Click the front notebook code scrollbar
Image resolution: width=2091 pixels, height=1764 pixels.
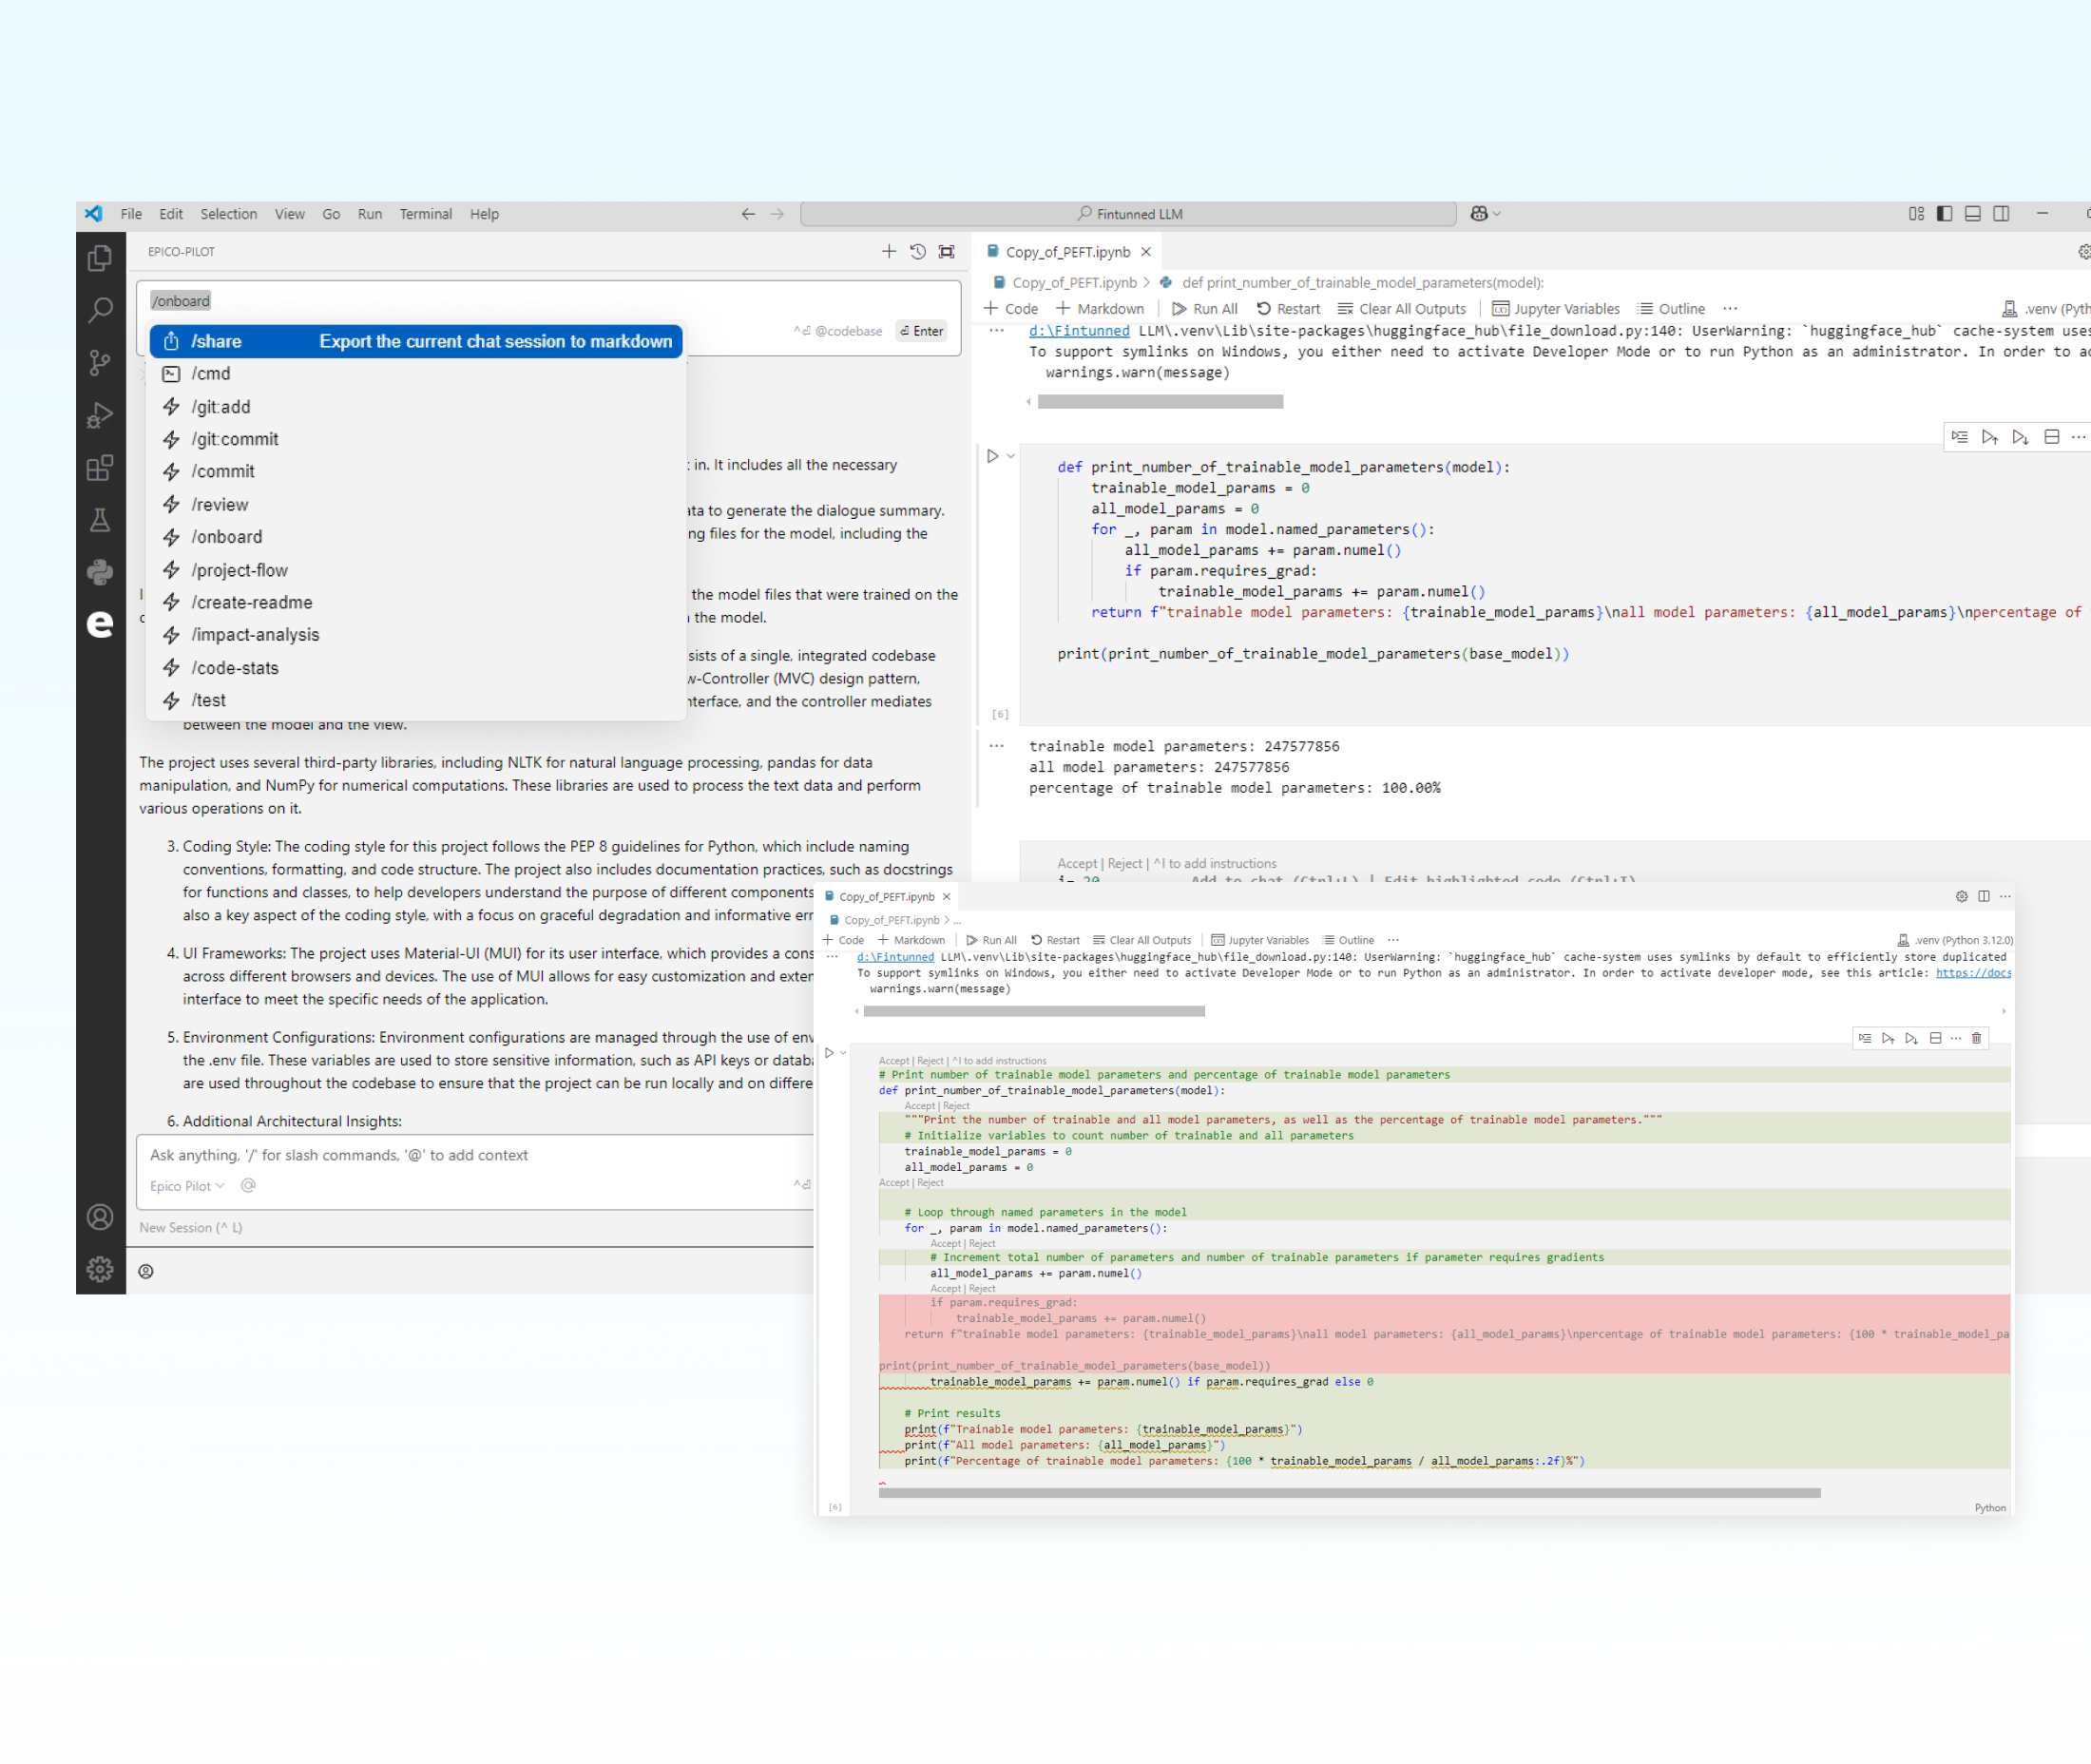tap(1349, 1493)
